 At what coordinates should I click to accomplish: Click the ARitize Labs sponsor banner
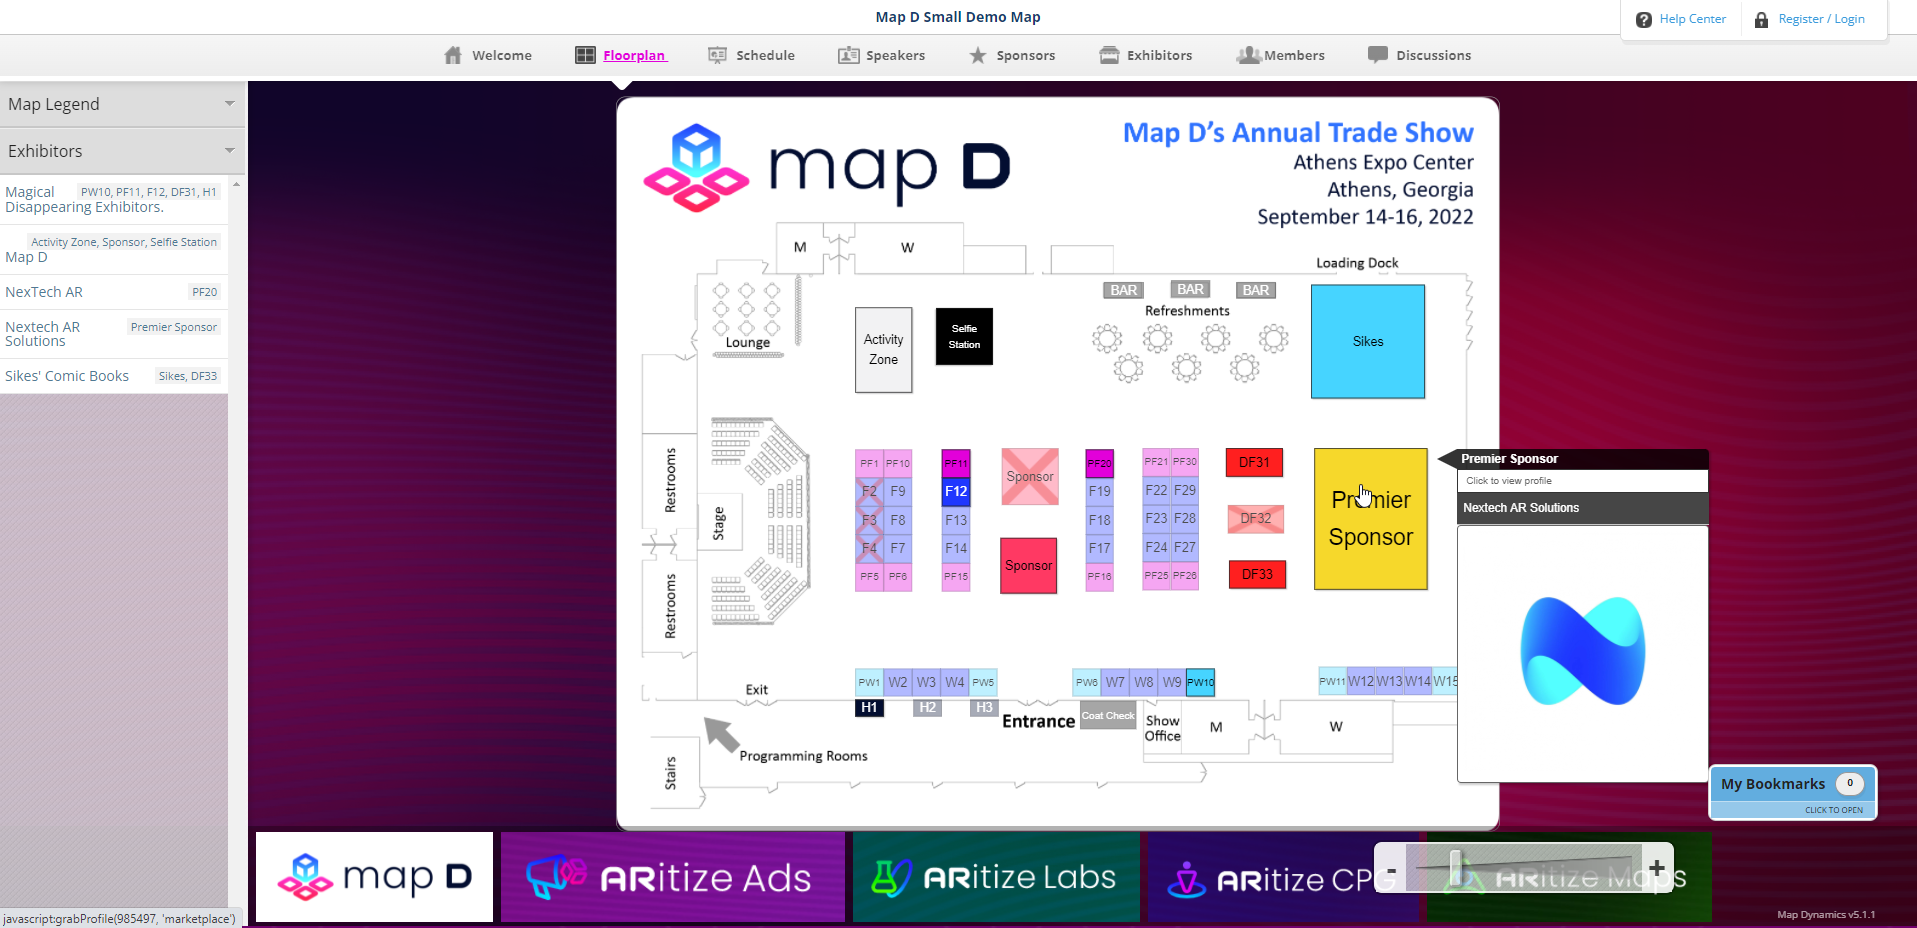click(x=994, y=877)
